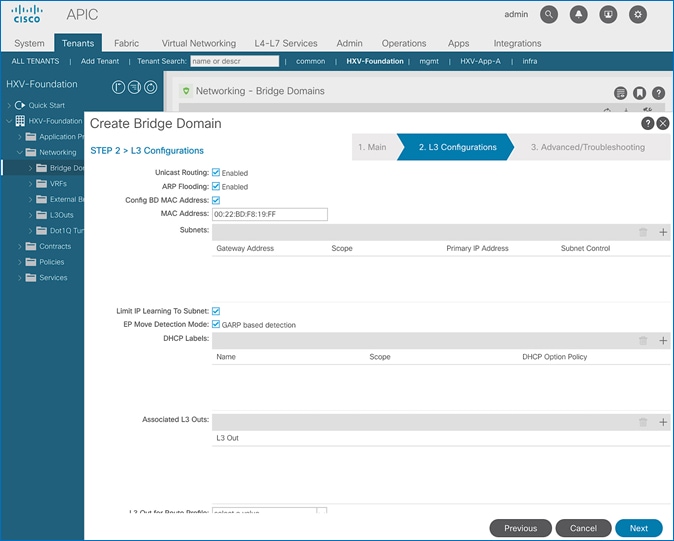Open the infra tenant link
The height and width of the screenshot is (541, 674).
[530, 61]
